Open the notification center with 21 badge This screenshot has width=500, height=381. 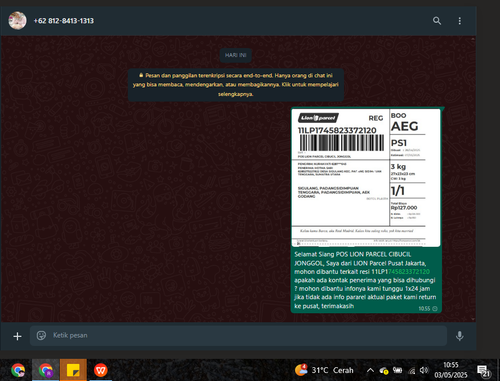(x=484, y=371)
